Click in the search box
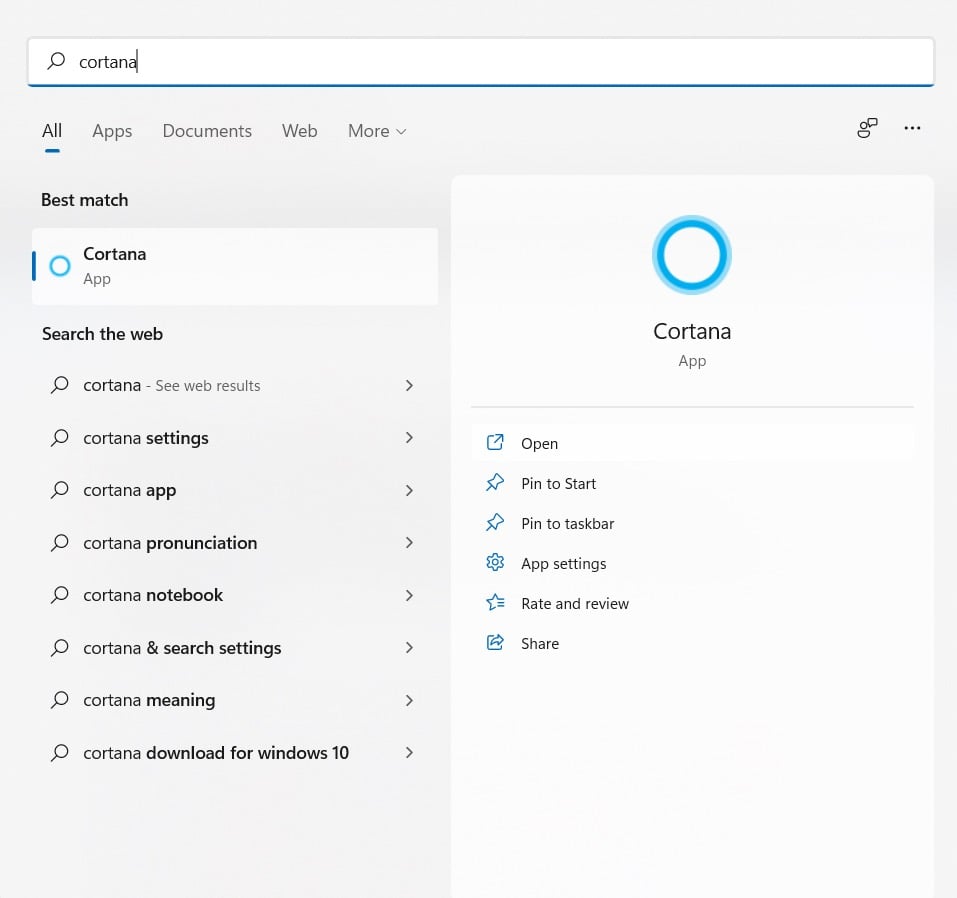This screenshot has height=898, width=957. pyautogui.click(x=480, y=62)
